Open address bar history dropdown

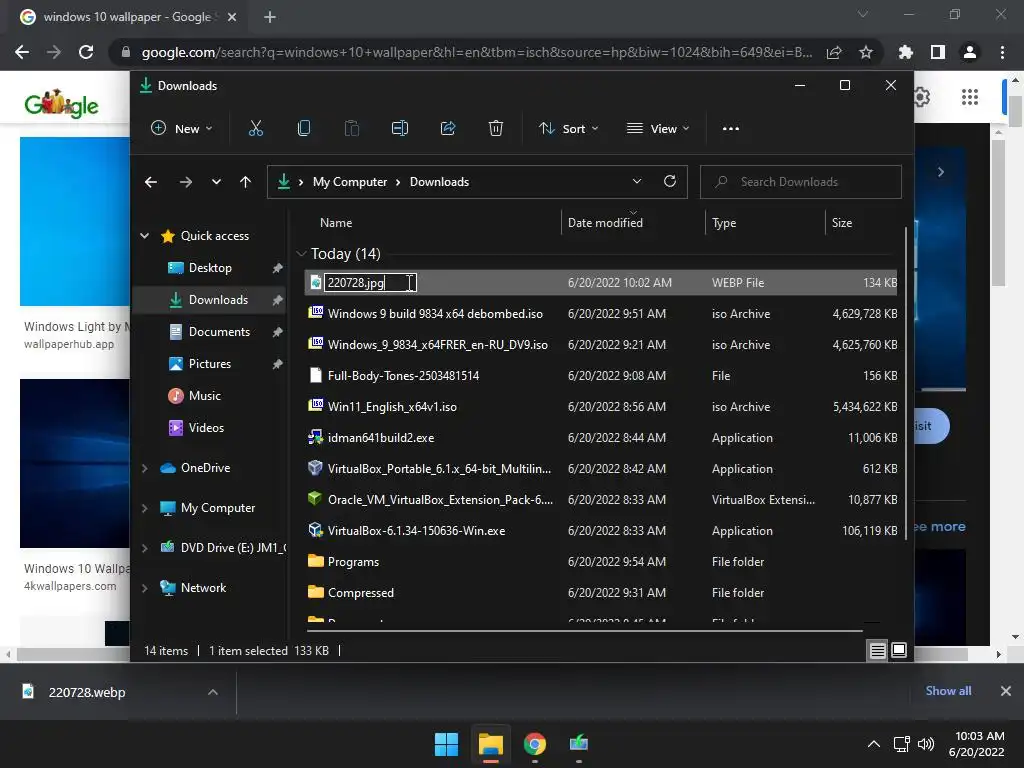[637, 182]
